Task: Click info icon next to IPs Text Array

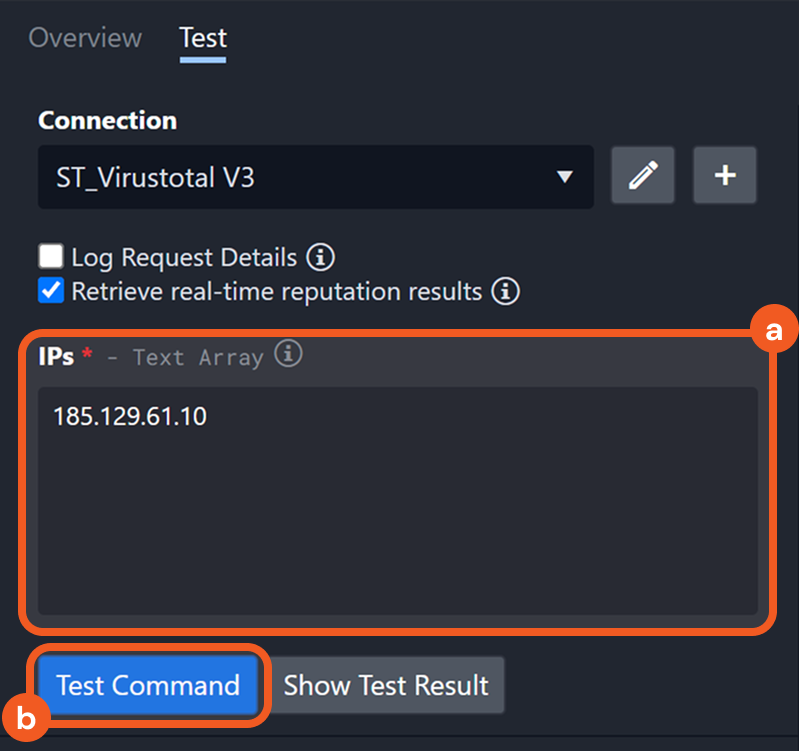Action: (288, 354)
